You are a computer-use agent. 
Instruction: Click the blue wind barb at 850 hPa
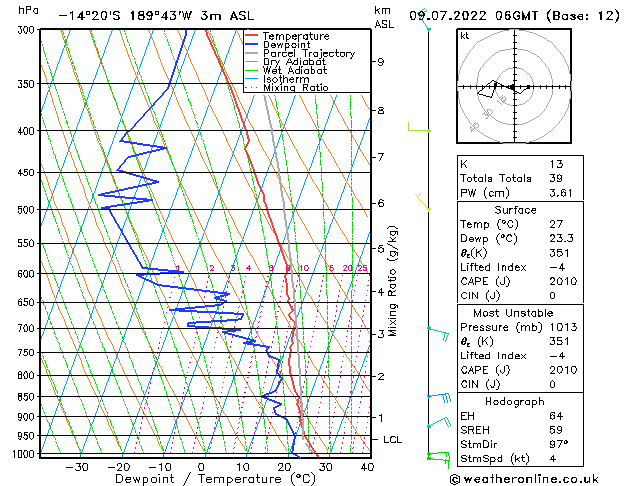439,397
